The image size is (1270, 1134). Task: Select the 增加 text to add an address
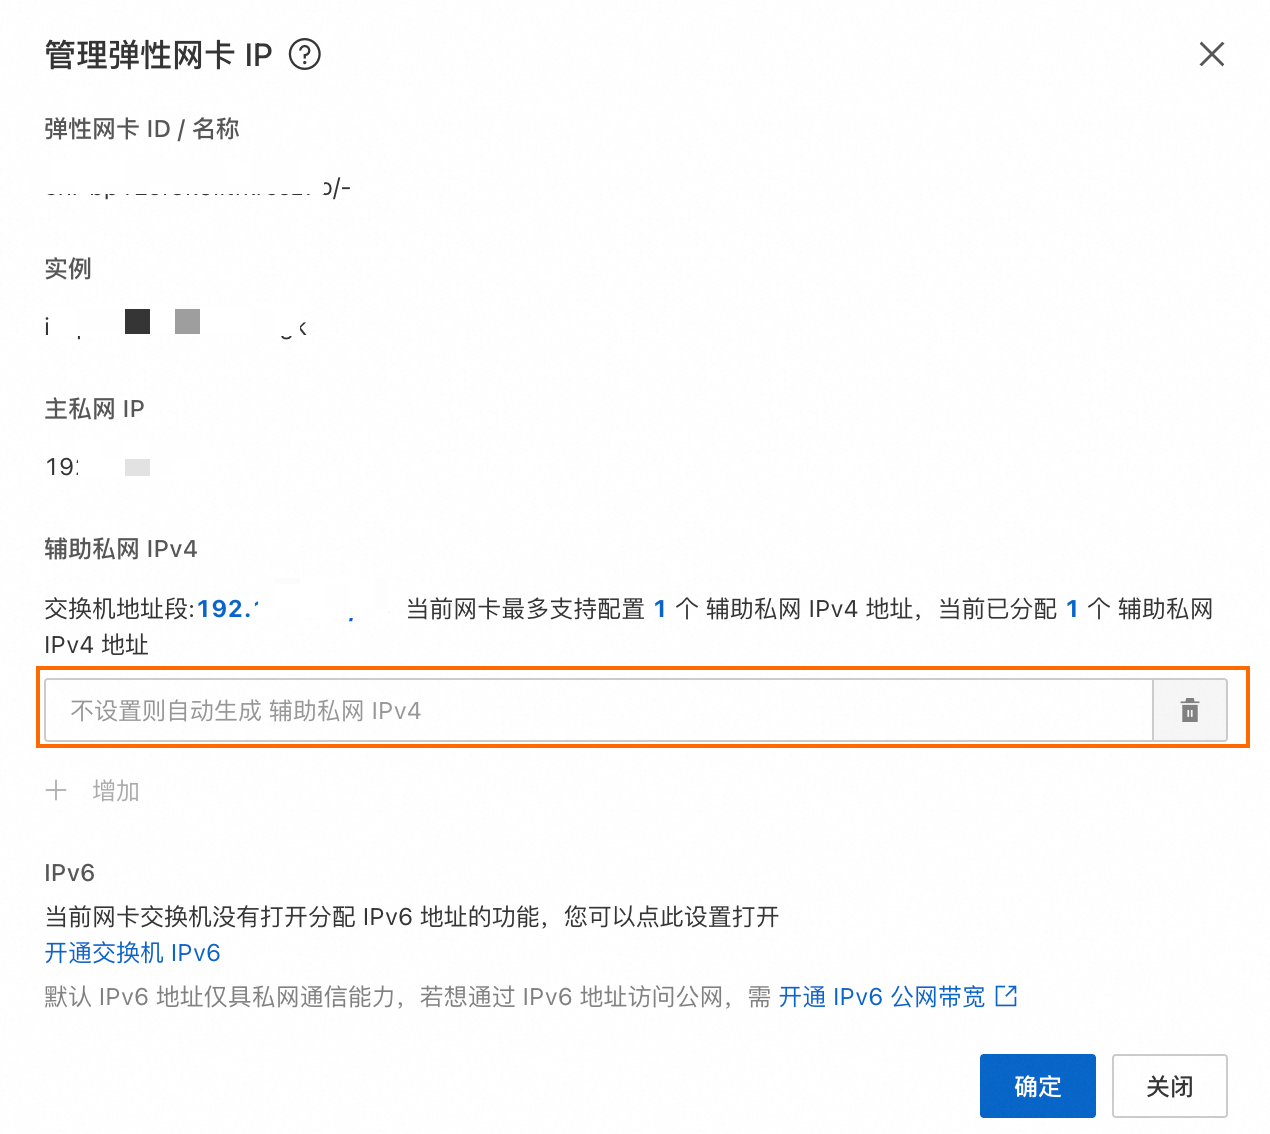click(116, 791)
